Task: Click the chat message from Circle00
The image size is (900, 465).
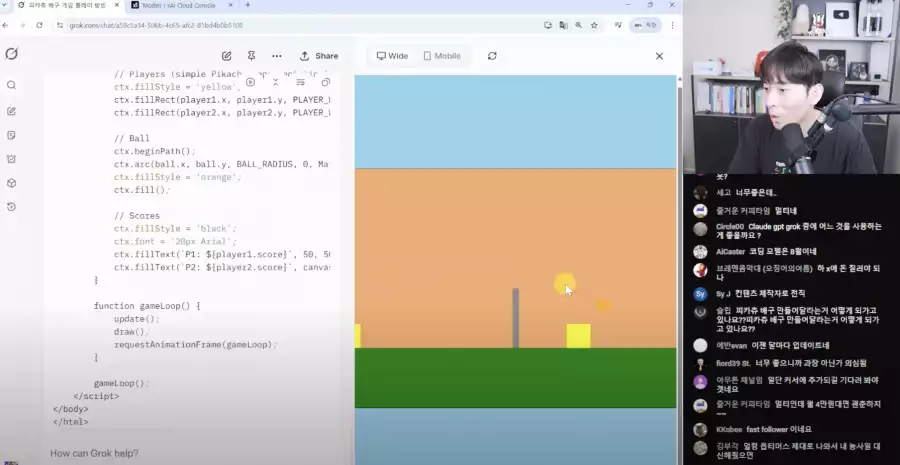Action: [x=798, y=231]
